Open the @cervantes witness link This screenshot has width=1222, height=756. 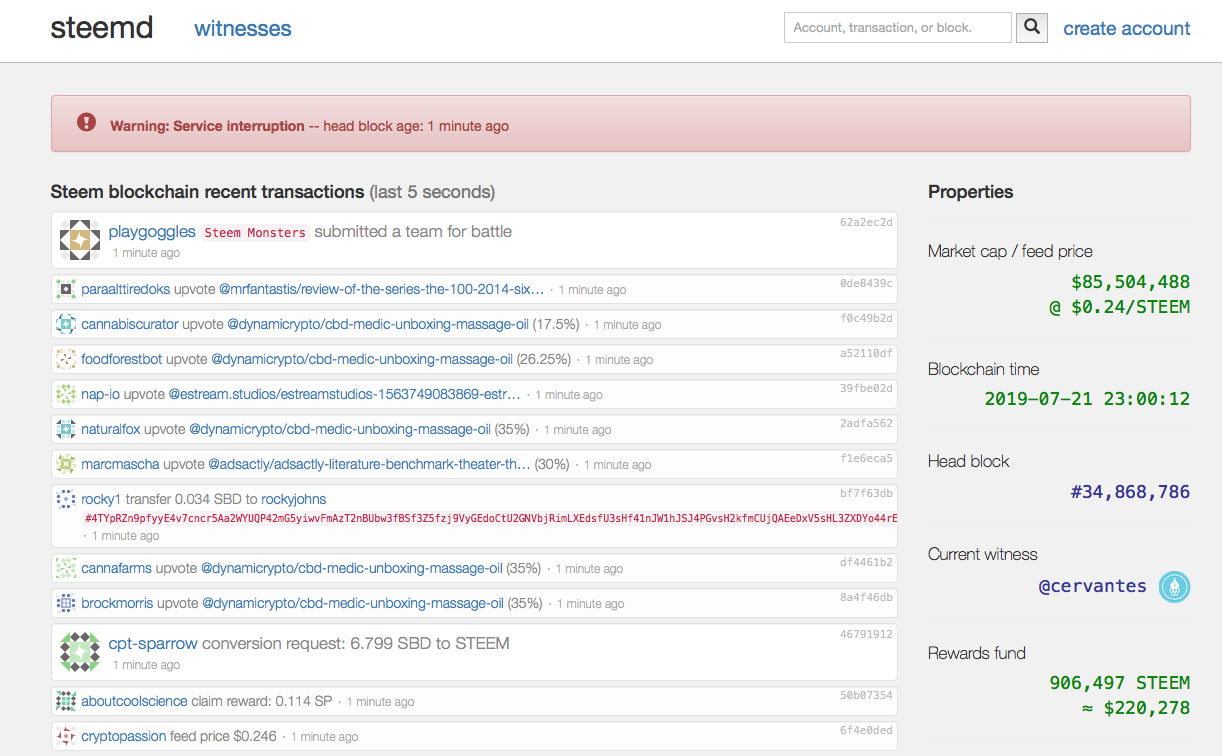click(1093, 586)
